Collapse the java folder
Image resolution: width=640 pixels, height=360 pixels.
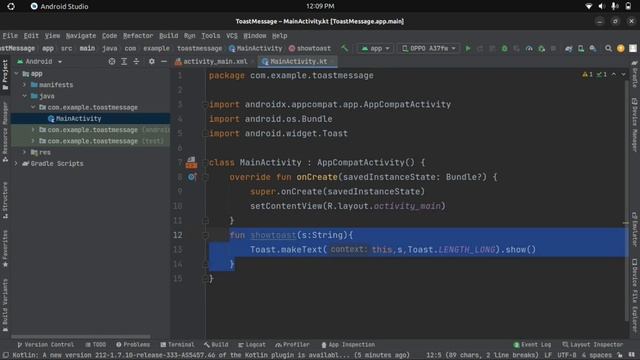tap(24, 96)
